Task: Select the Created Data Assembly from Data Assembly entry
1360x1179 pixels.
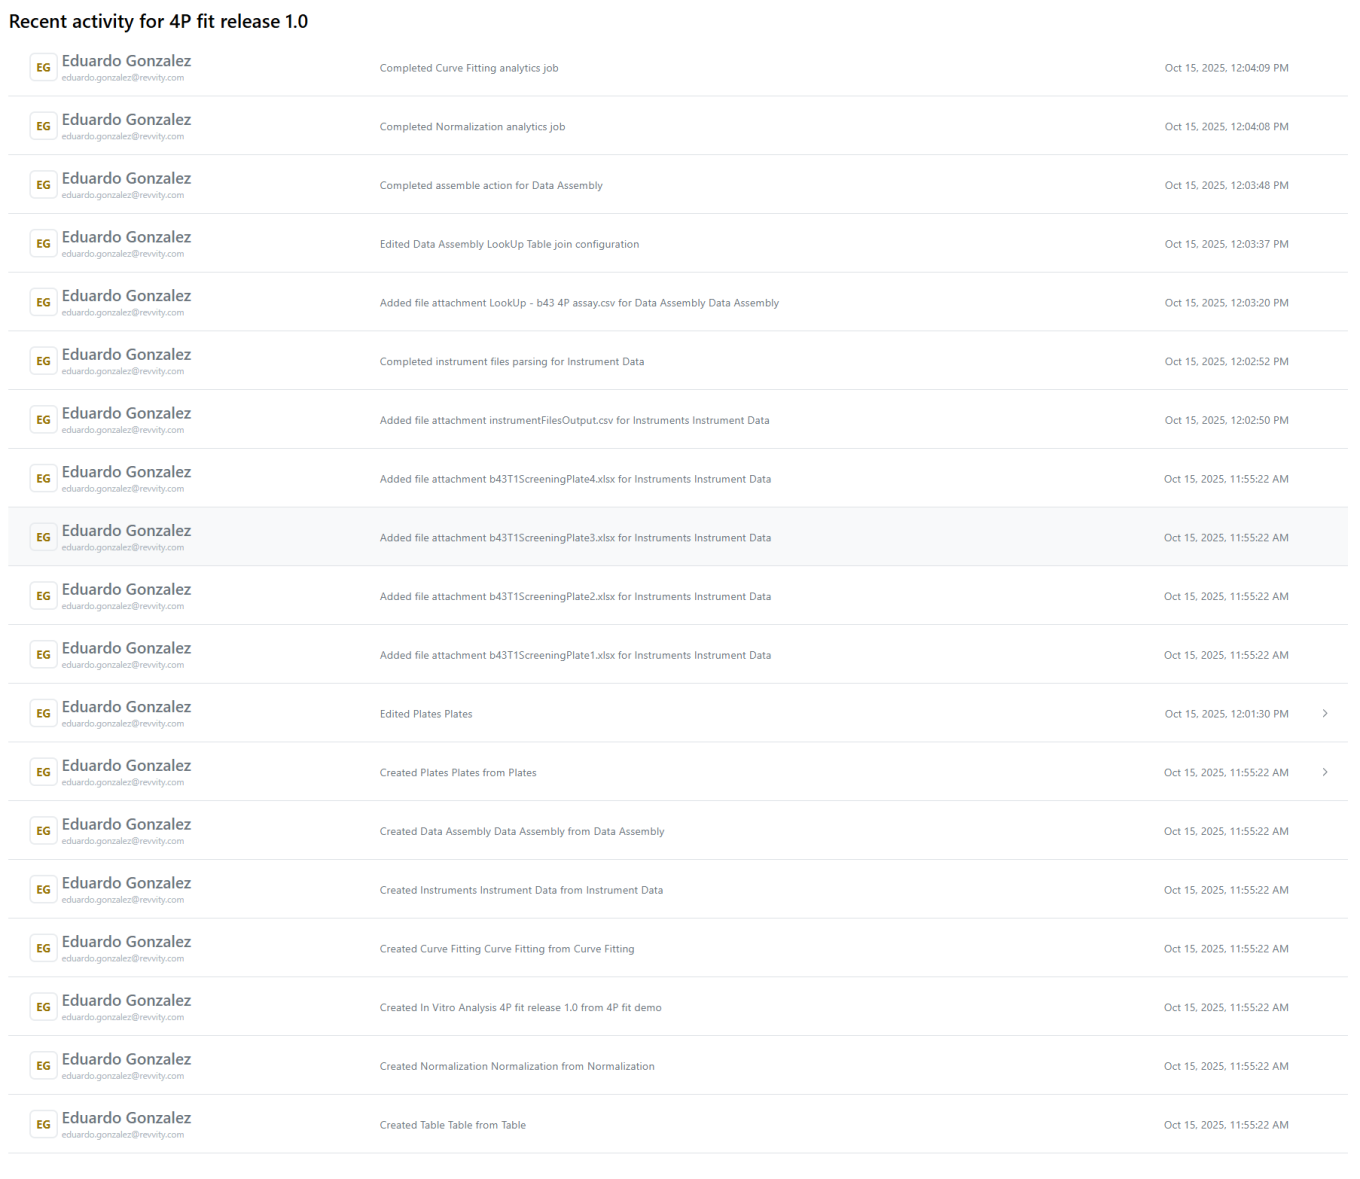Action: (x=521, y=832)
